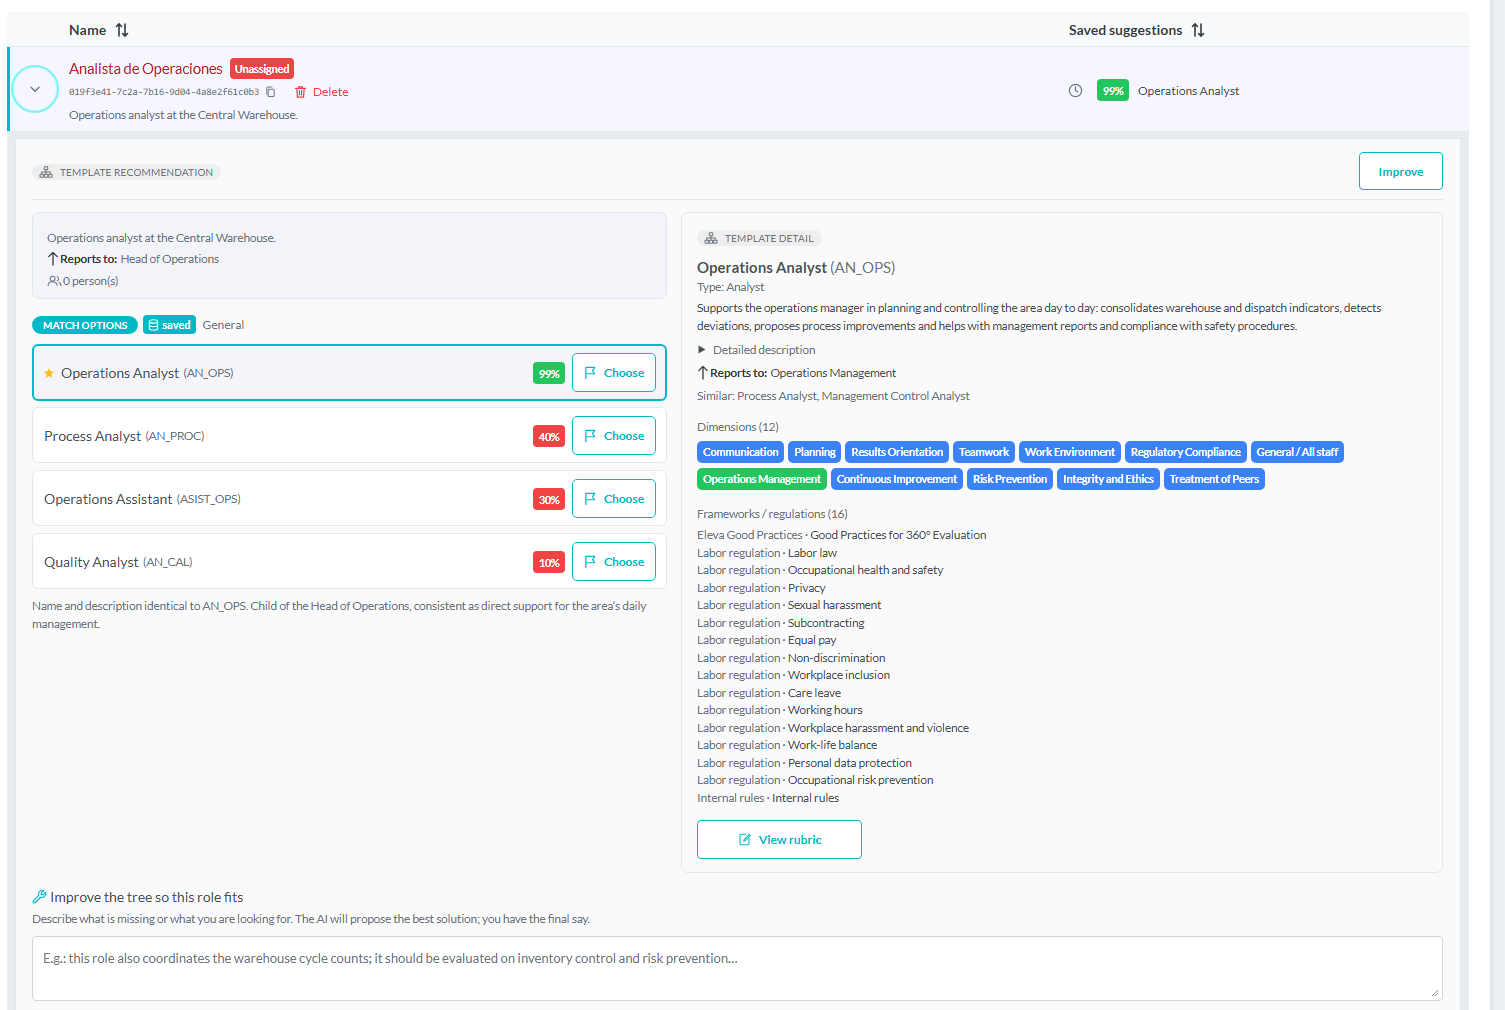Click the Work Environment dimension tag
This screenshot has width=1505, height=1010.
(x=1069, y=452)
